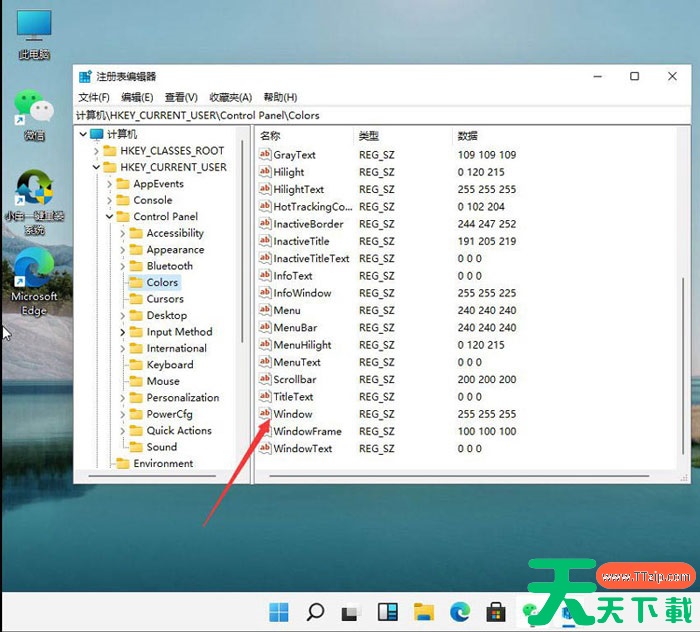Select the Bluetooth folder icon
The height and width of the screenshot is (632, 700).
pyautogui.click(x=136, y=266)
